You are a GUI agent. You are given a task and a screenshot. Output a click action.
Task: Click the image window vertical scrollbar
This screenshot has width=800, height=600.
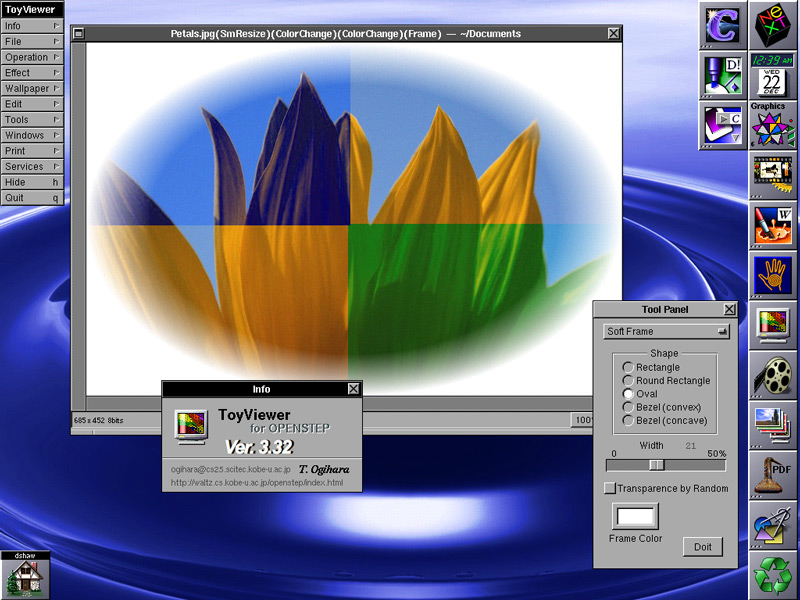pyautogui.click(x=79, y=220)
